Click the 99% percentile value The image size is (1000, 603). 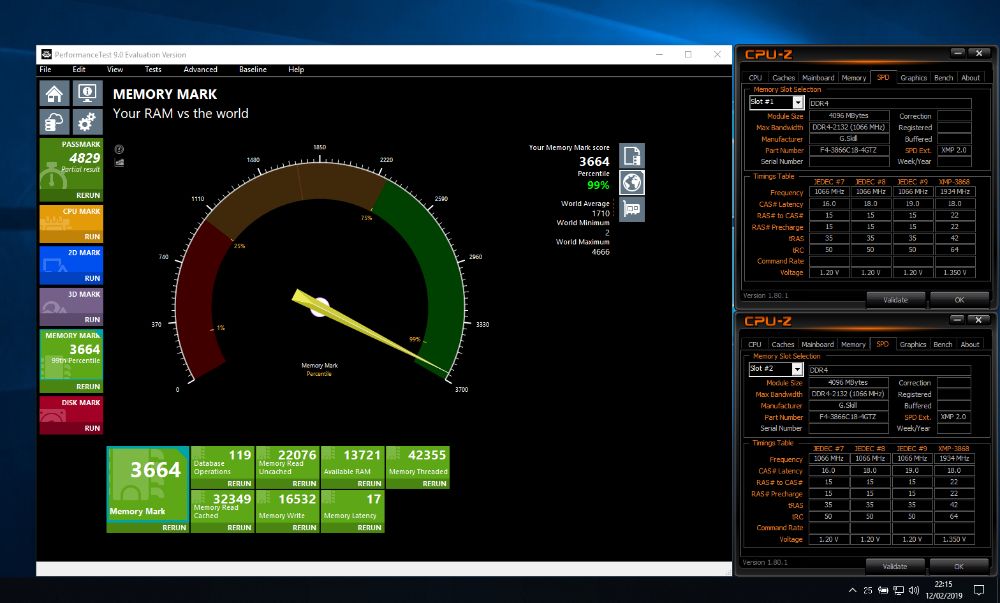tap(598, 185)
